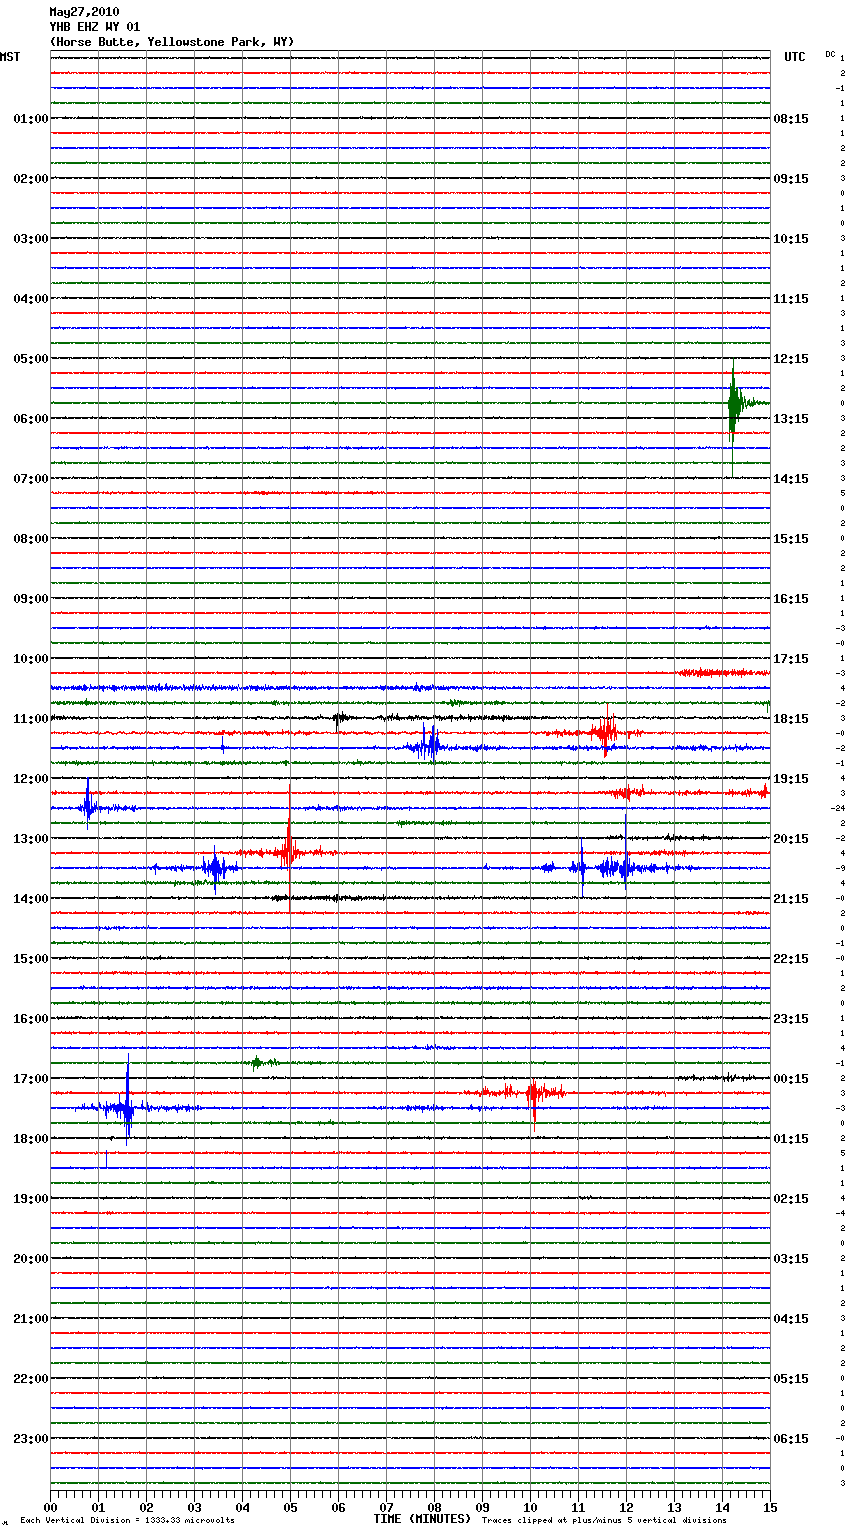Select the 05:00 MST time label
The height and width of the screenshot is (1534, 850).
31,359
